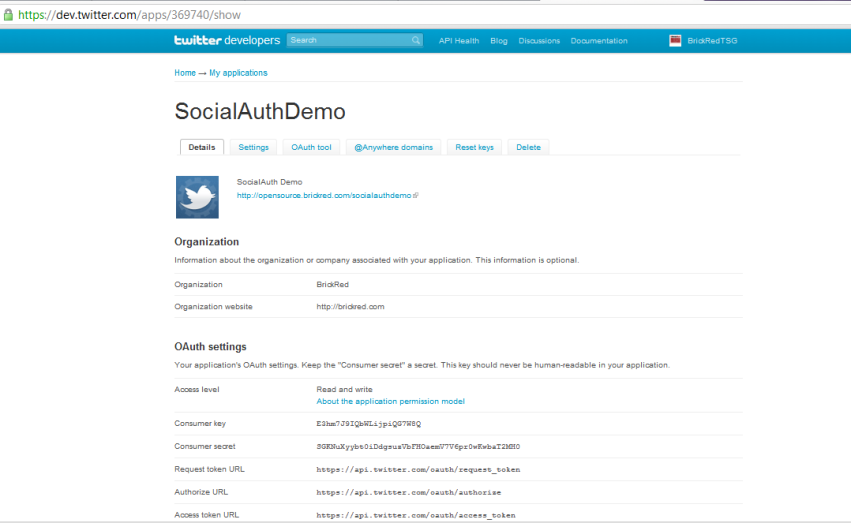Switch to the Settings tab
This screenshot has width=851, height=523.
click(x=253, y=147)
